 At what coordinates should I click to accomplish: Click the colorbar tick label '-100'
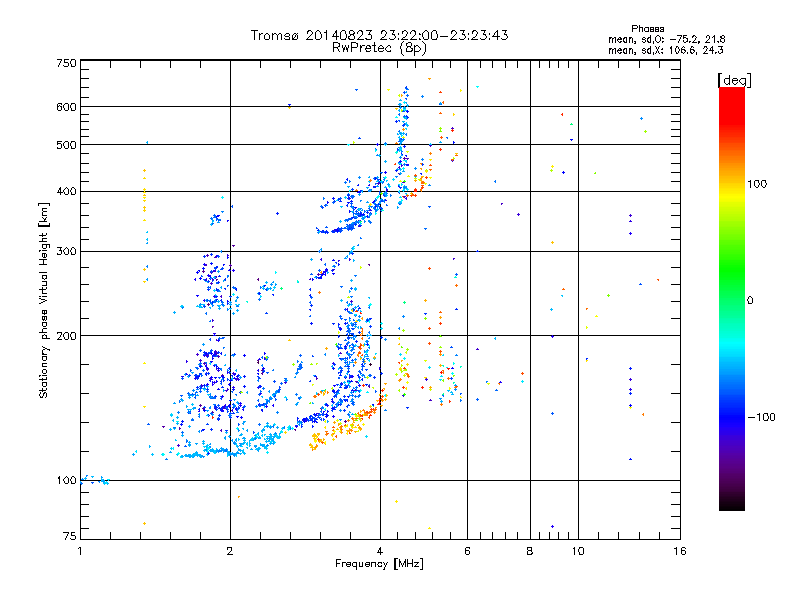point(761,417)
